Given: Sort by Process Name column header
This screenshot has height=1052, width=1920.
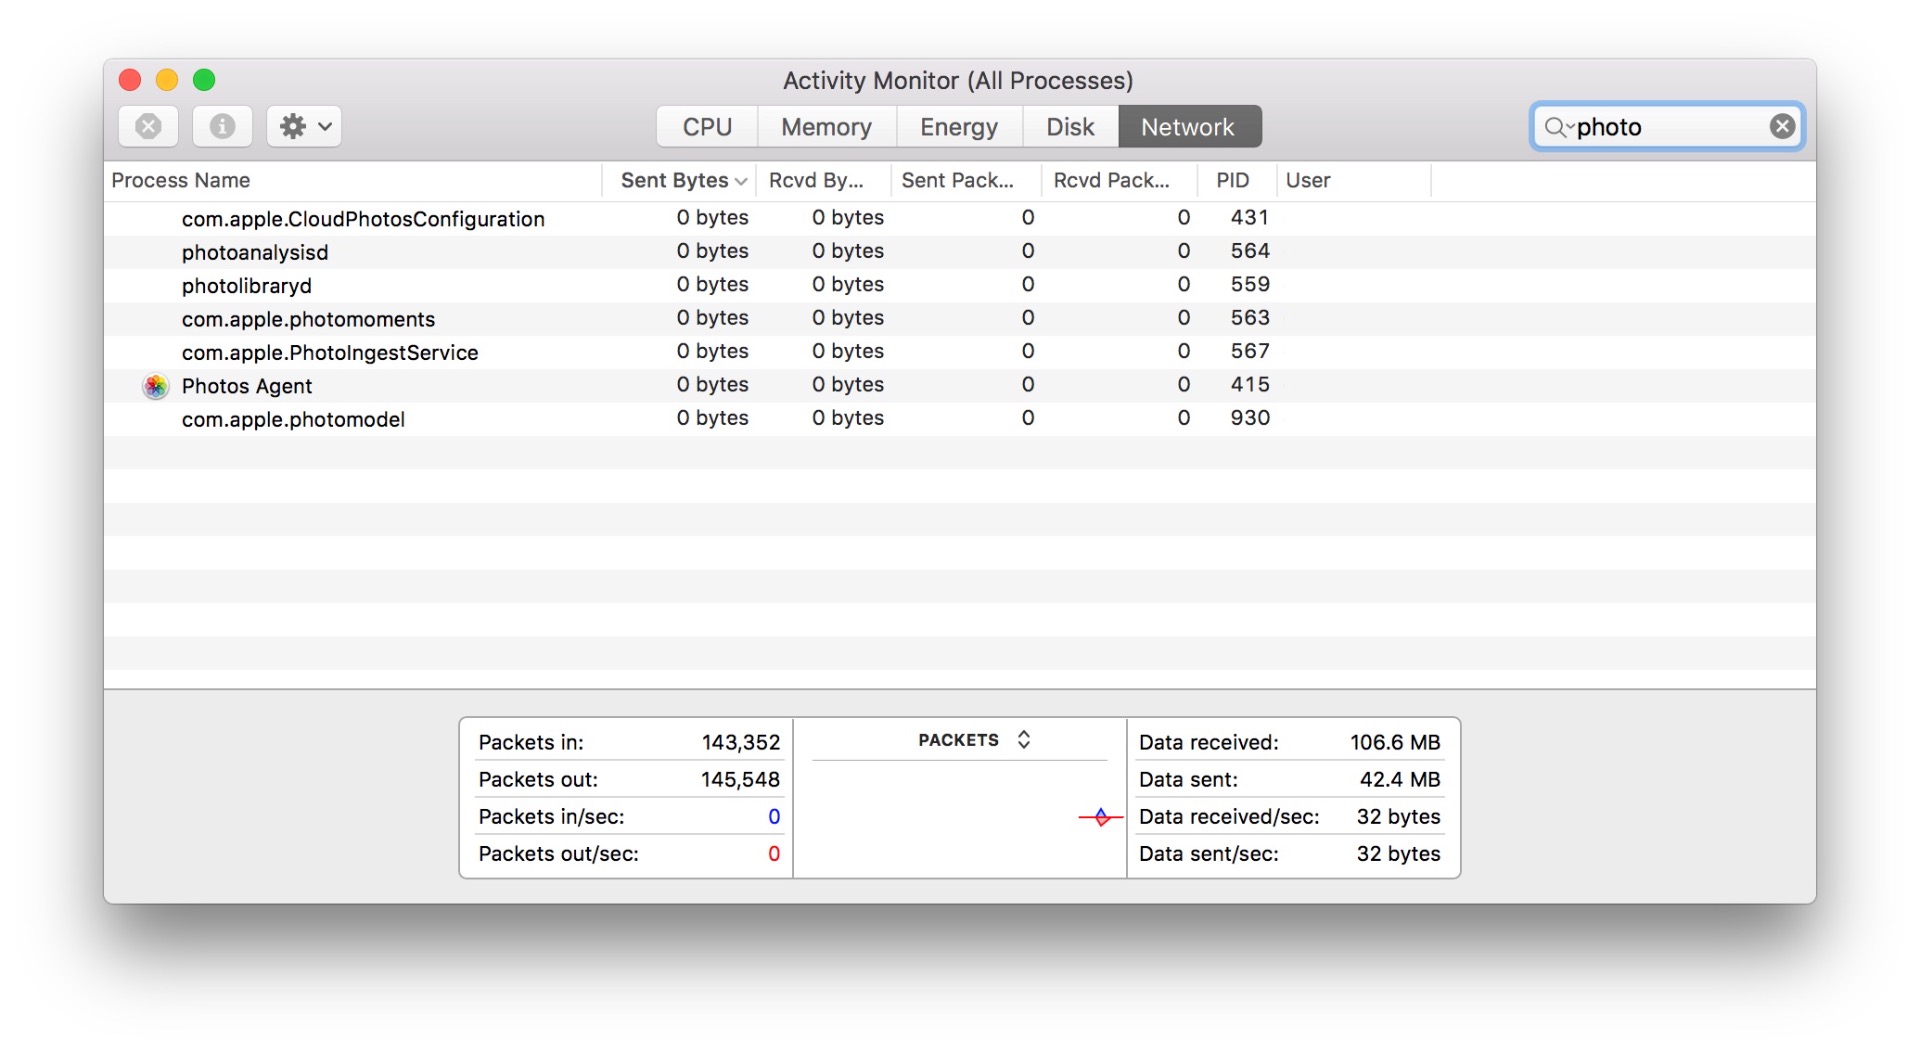Looking at the screenshot, I should click(181, 181).
